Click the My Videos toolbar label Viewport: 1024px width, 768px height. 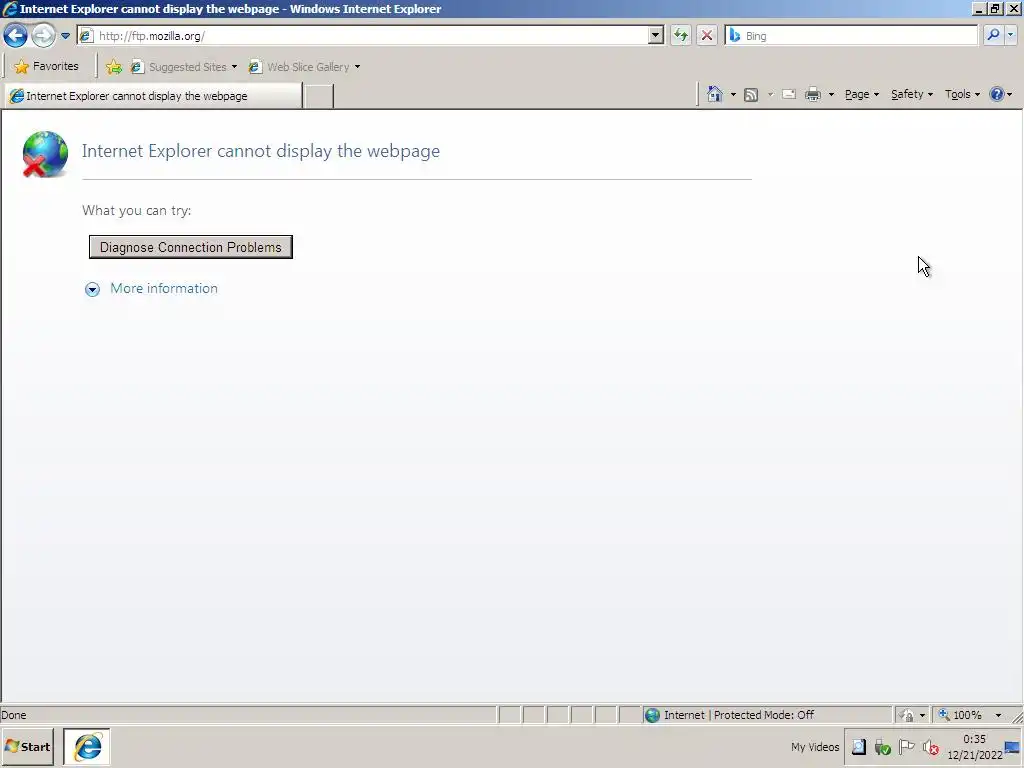point(815,746)
